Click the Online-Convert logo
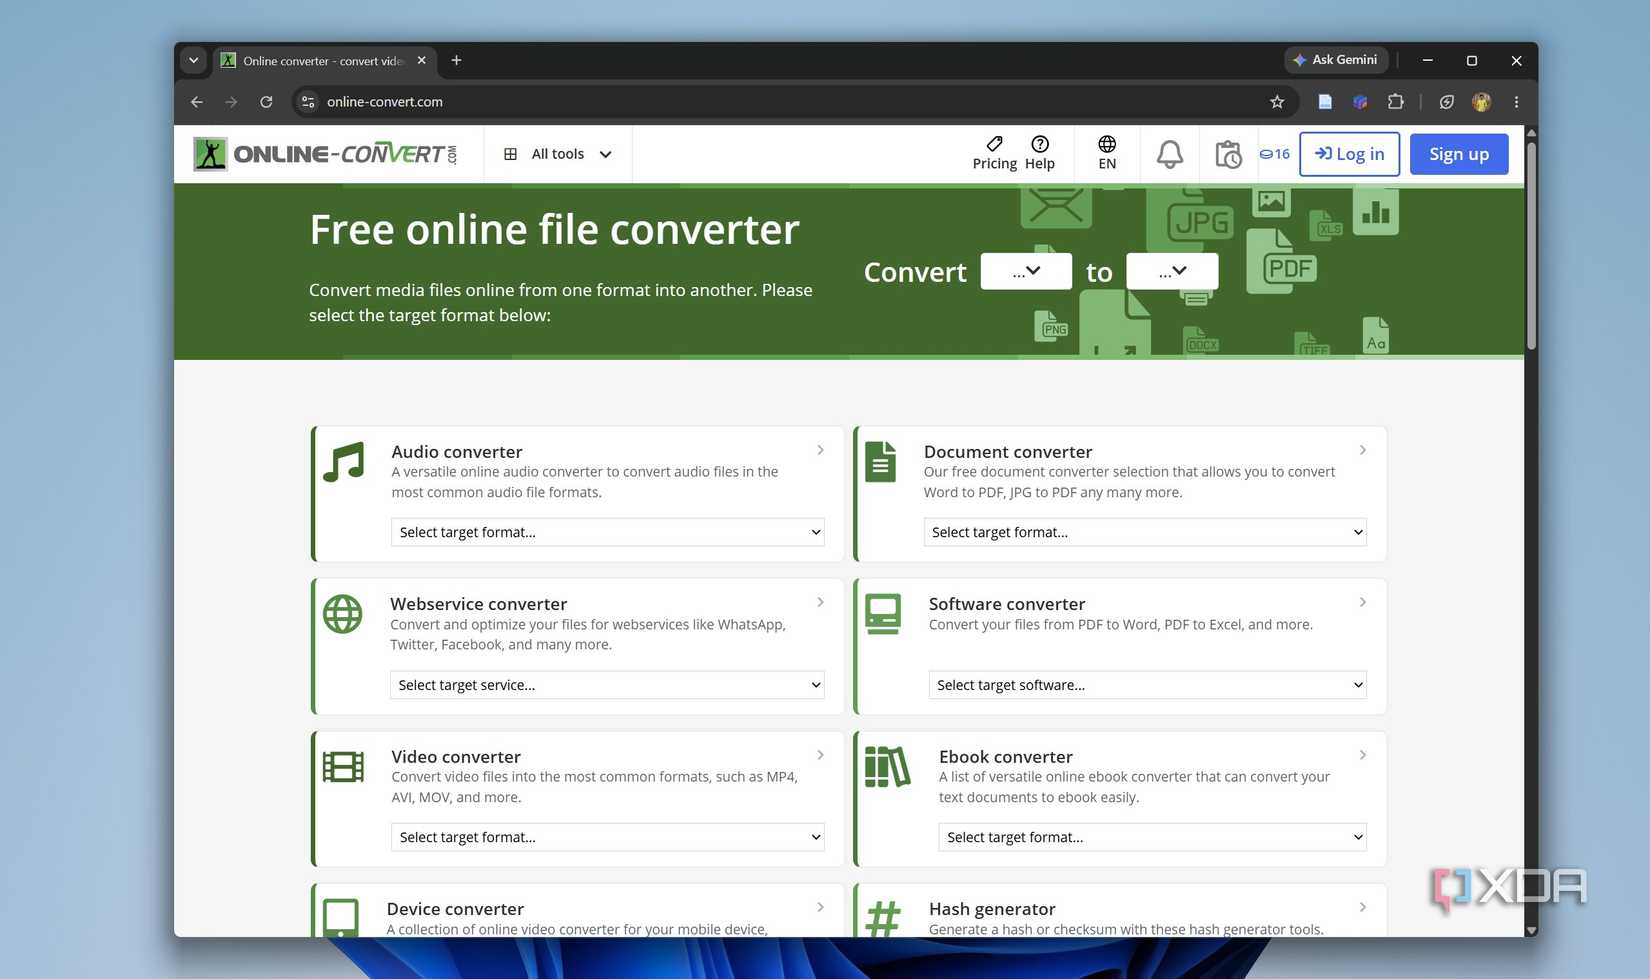Screen dimensions: 1650x979 click(x=325, y=154)
